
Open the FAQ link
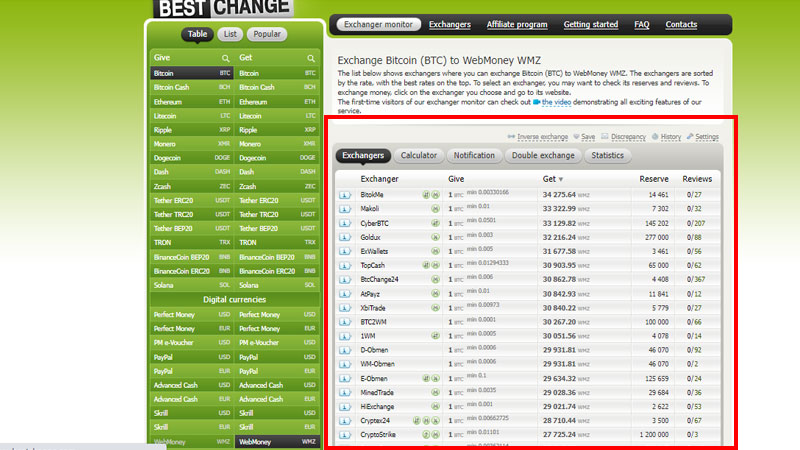point(641,24)
